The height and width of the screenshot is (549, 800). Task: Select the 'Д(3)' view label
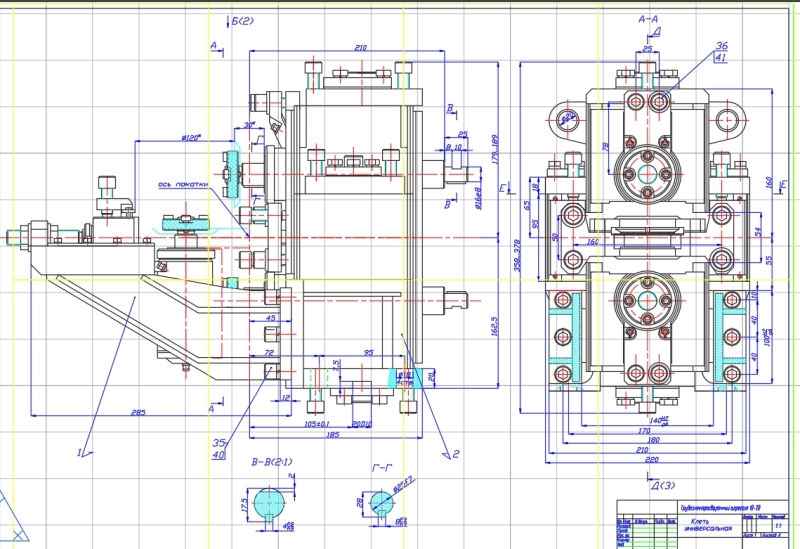[x=663, y=485]
